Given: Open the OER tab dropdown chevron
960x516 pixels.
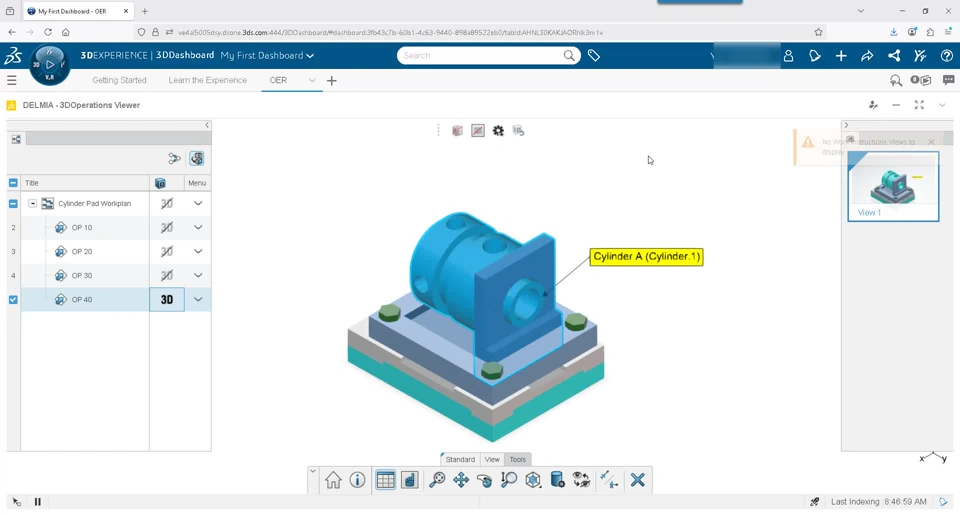Looking at the screenshot, I should 312,81.
